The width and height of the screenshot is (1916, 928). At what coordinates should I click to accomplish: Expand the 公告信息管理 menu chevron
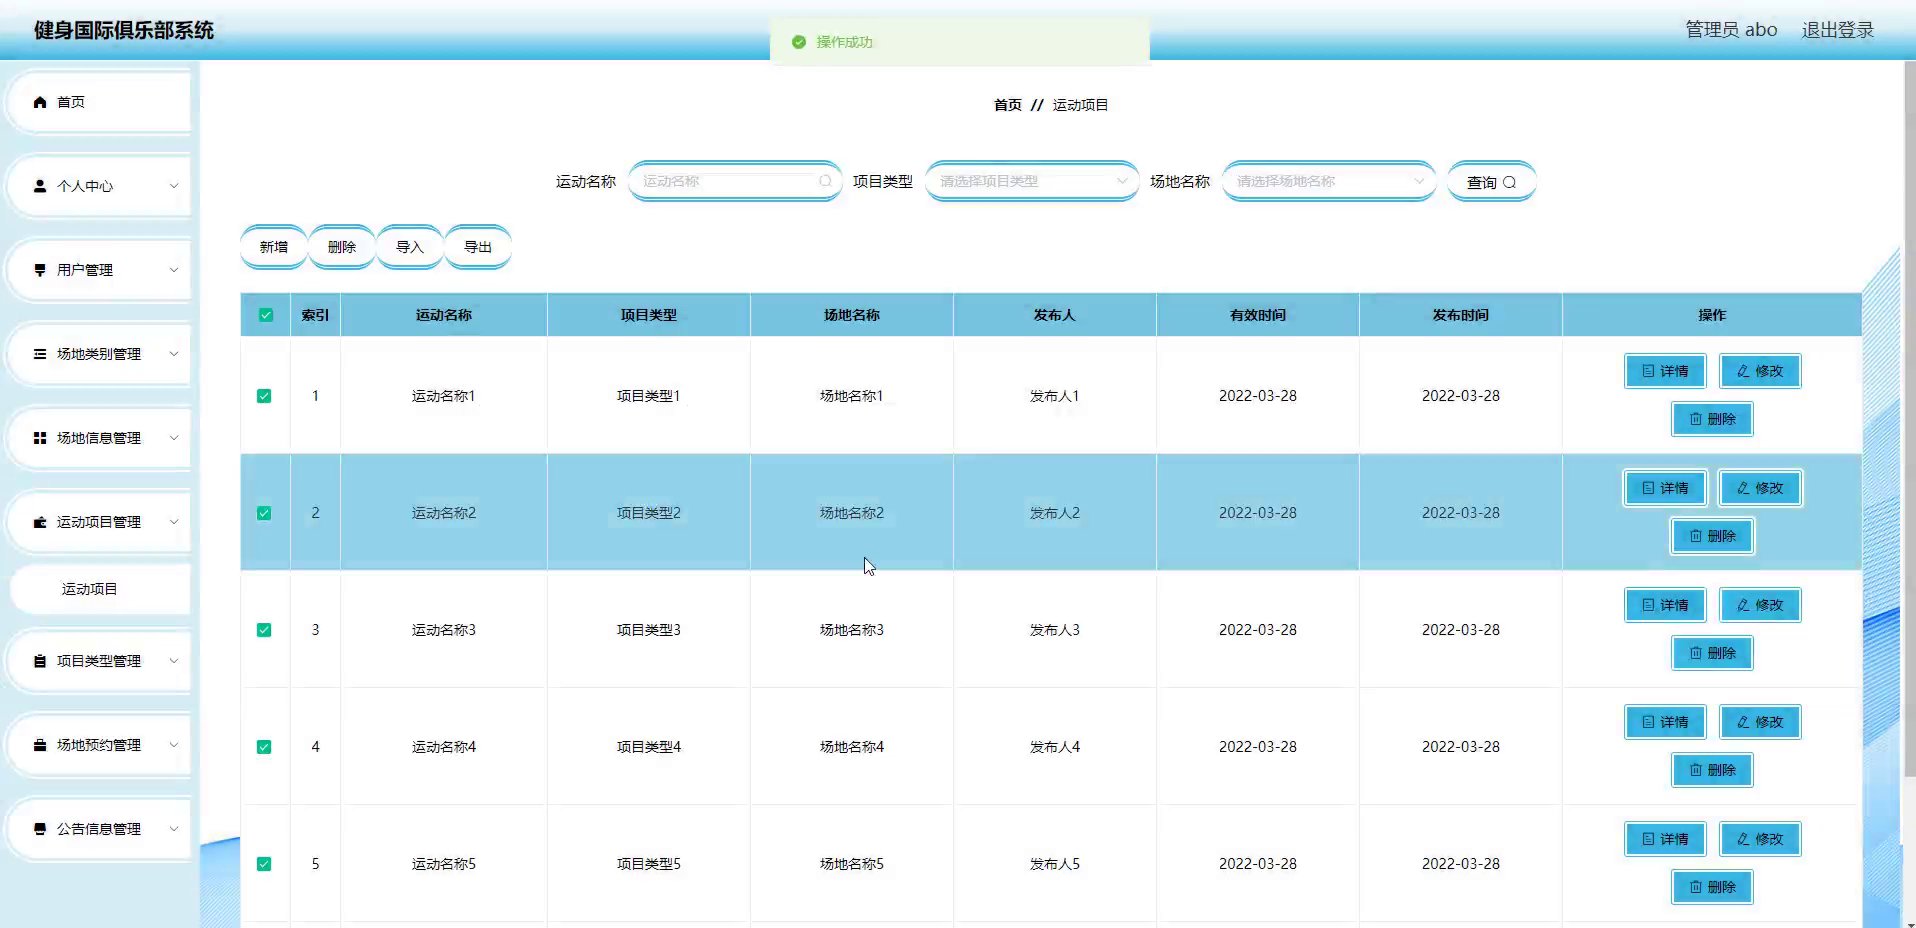[174, 829]
